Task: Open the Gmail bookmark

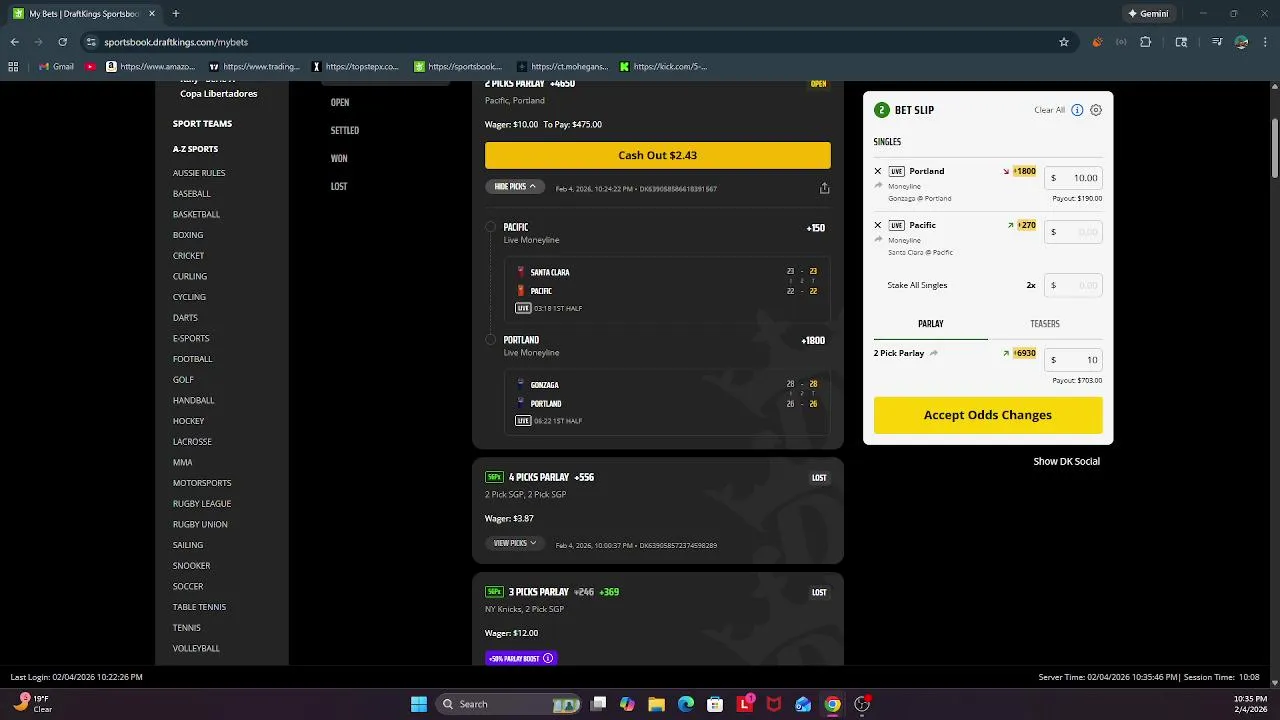Action: [56, 67]
